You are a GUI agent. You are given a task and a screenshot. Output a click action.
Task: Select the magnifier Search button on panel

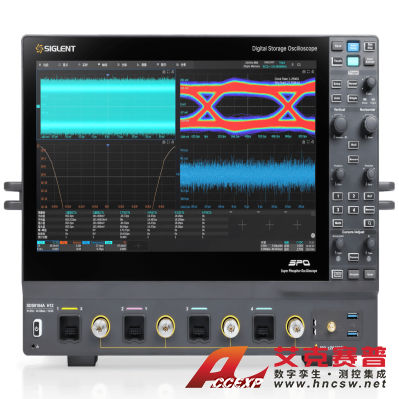point(369,223)
